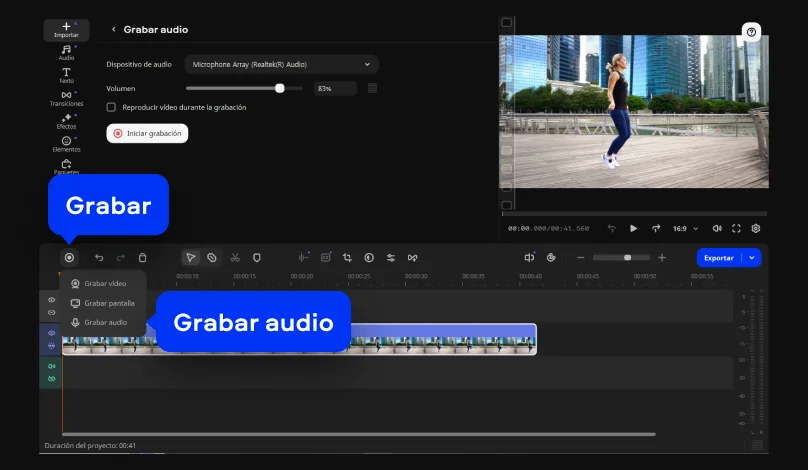Click the record icon in timeline toolbar

point(69,257)
